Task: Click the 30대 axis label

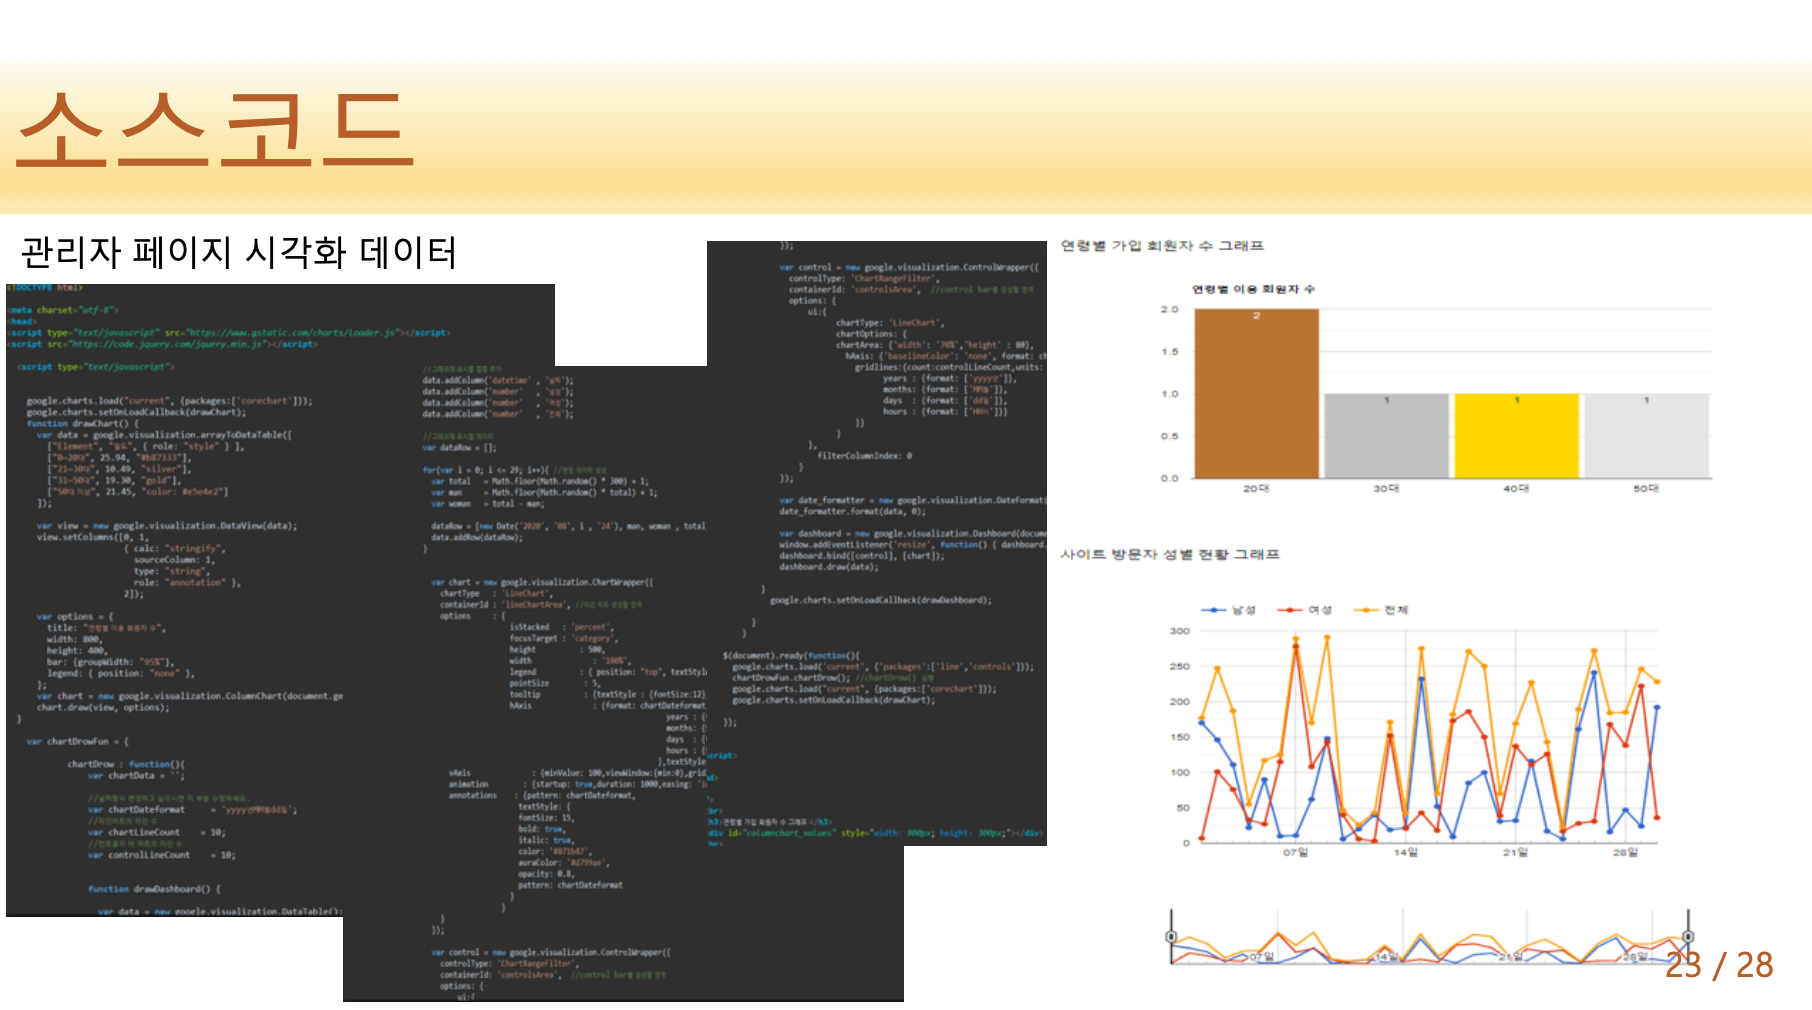Action: click(x=1386, y=489)
